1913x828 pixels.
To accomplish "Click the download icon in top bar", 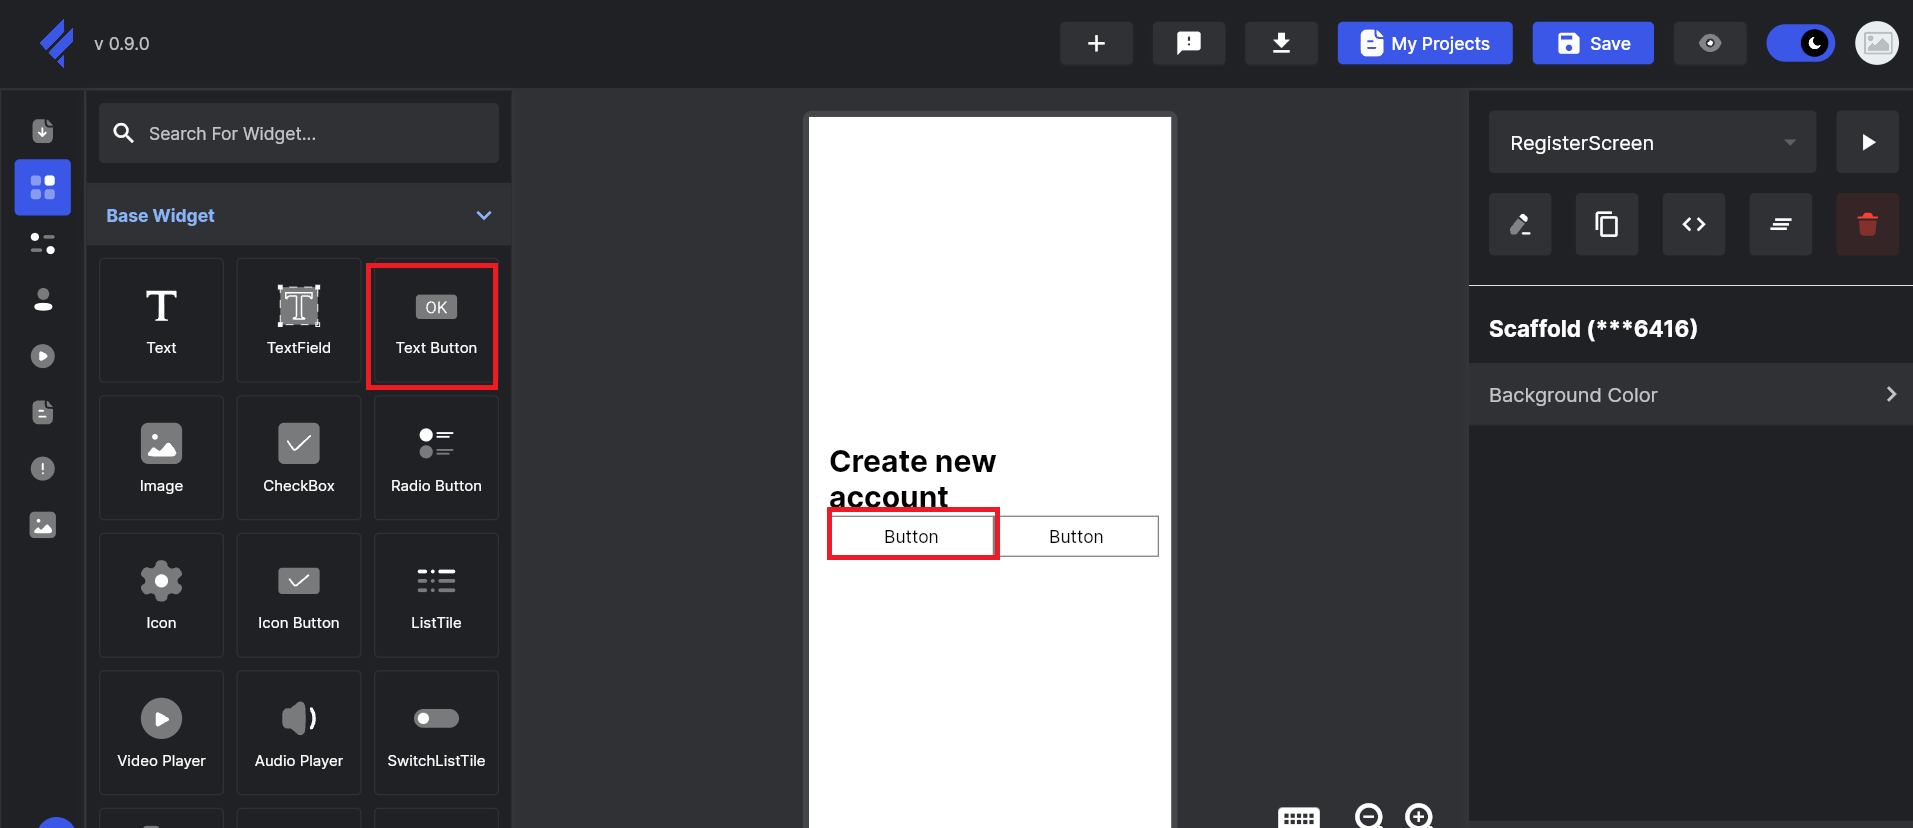I will 1280,43.
